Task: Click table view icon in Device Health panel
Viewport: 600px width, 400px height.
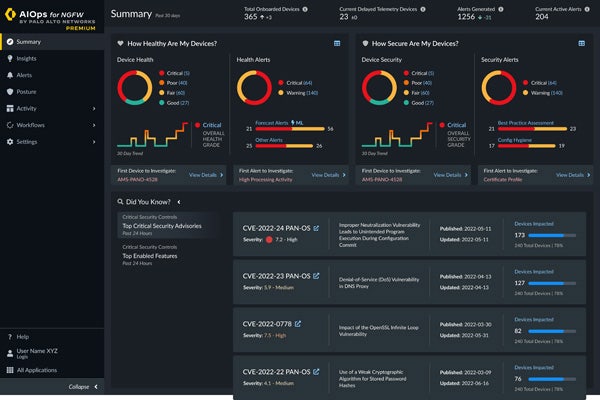Action: point(336,44)
